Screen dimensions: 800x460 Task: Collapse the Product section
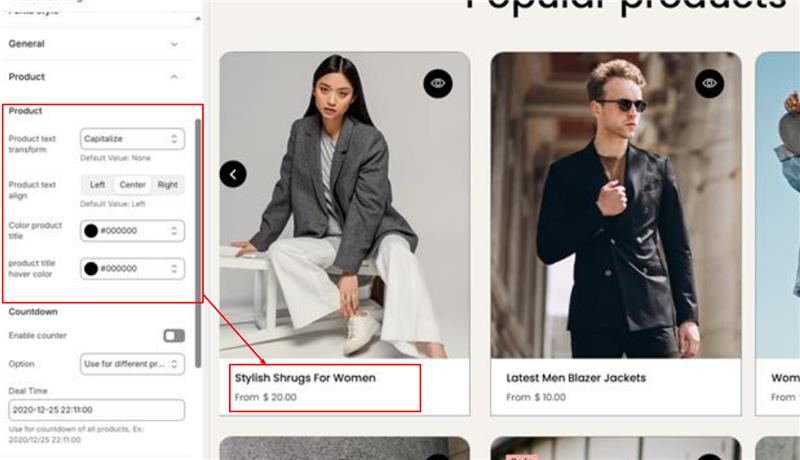pyautogui.click(x=174, y=77)
